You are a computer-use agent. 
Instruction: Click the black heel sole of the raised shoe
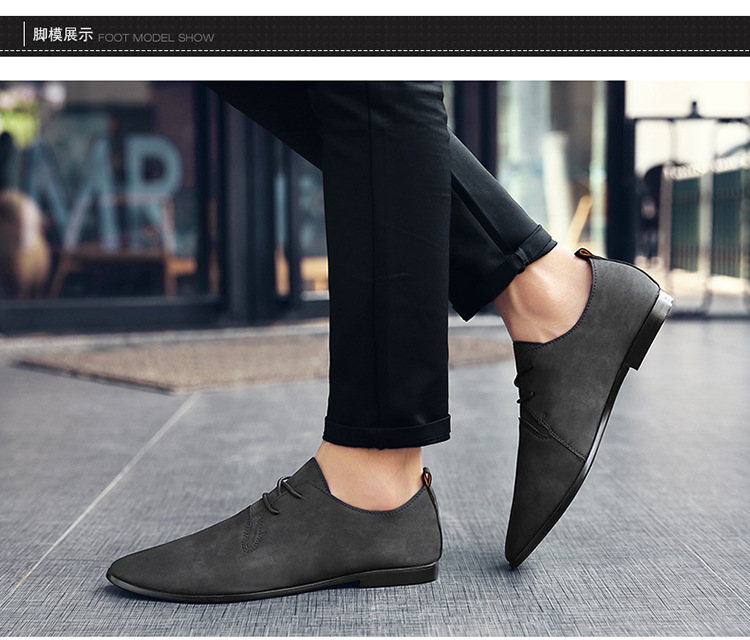click(x=649, y=327)
